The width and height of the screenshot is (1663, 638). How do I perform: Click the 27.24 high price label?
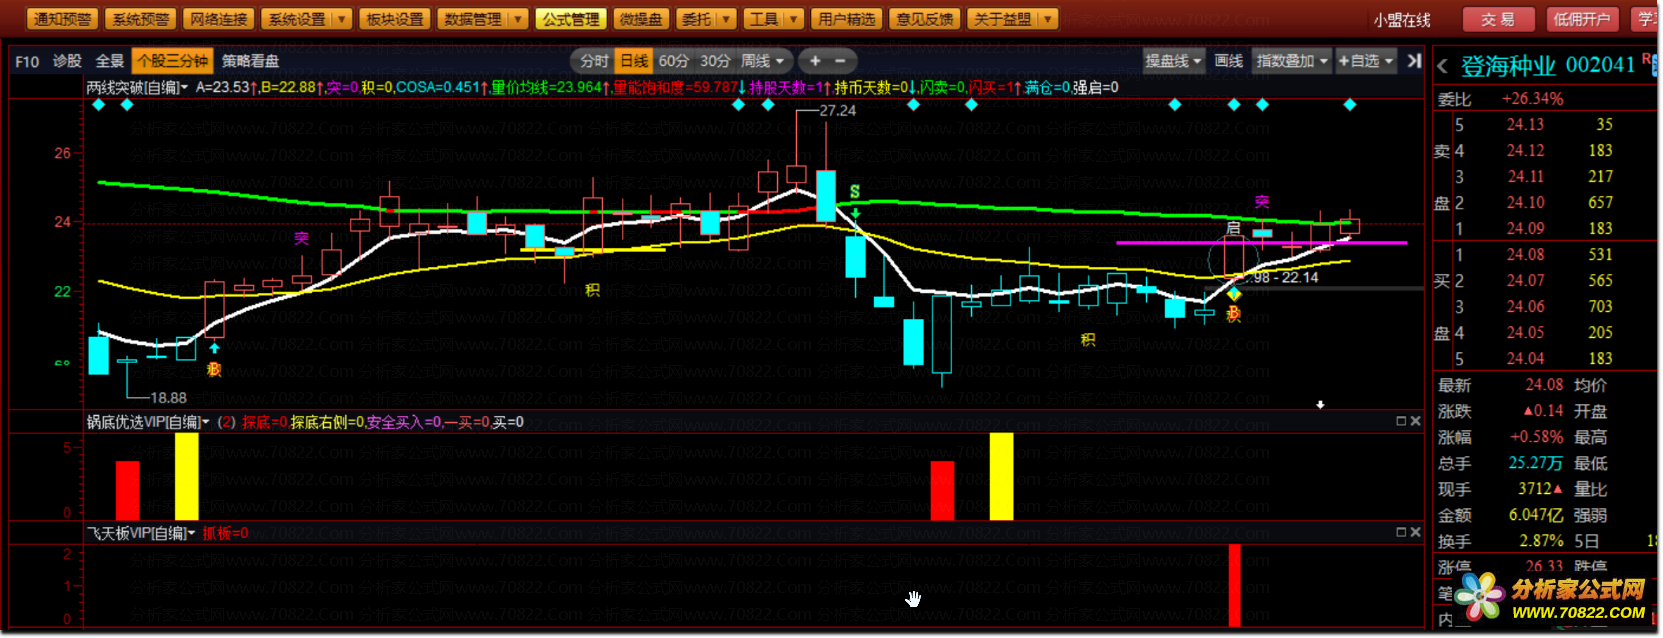click(x=837, y=111)
